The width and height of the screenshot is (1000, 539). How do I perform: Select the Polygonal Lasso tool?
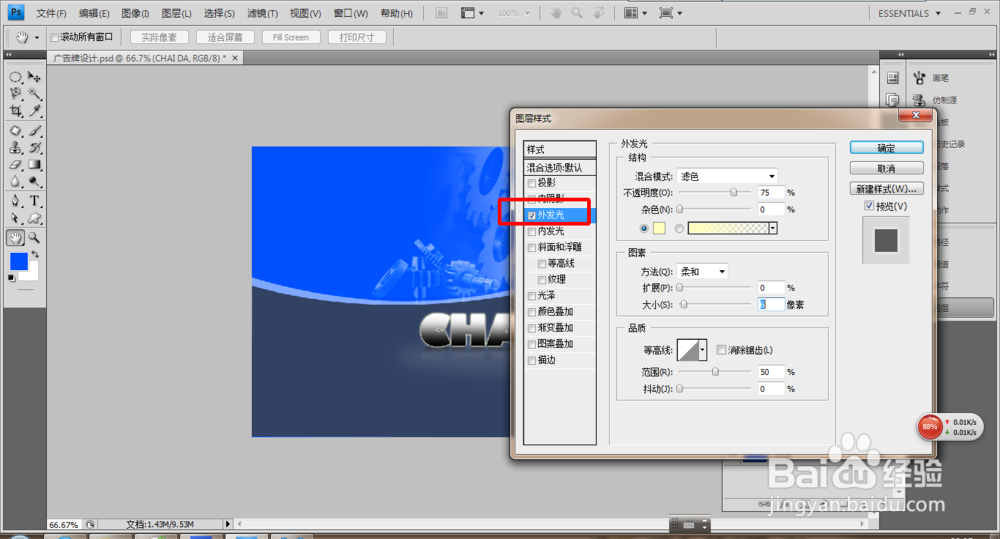click(15, 94)
